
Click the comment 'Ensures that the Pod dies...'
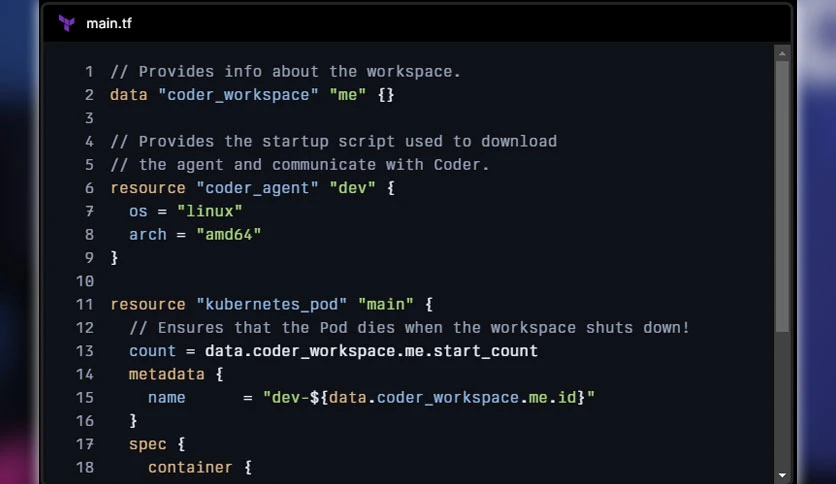point(409,328)
